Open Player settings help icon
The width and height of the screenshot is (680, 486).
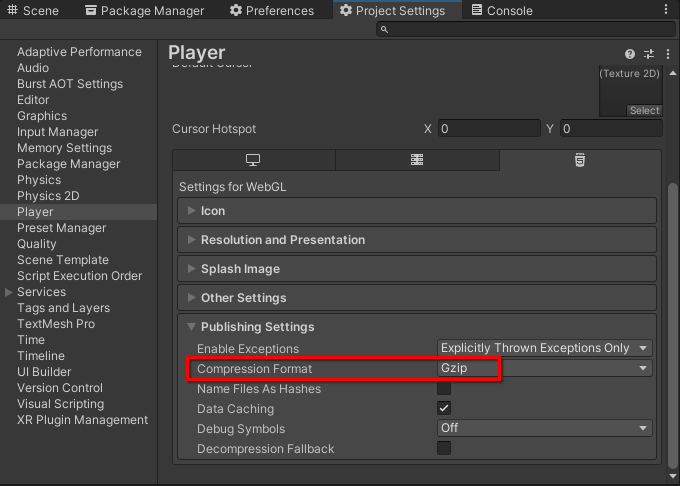(630, 54)
